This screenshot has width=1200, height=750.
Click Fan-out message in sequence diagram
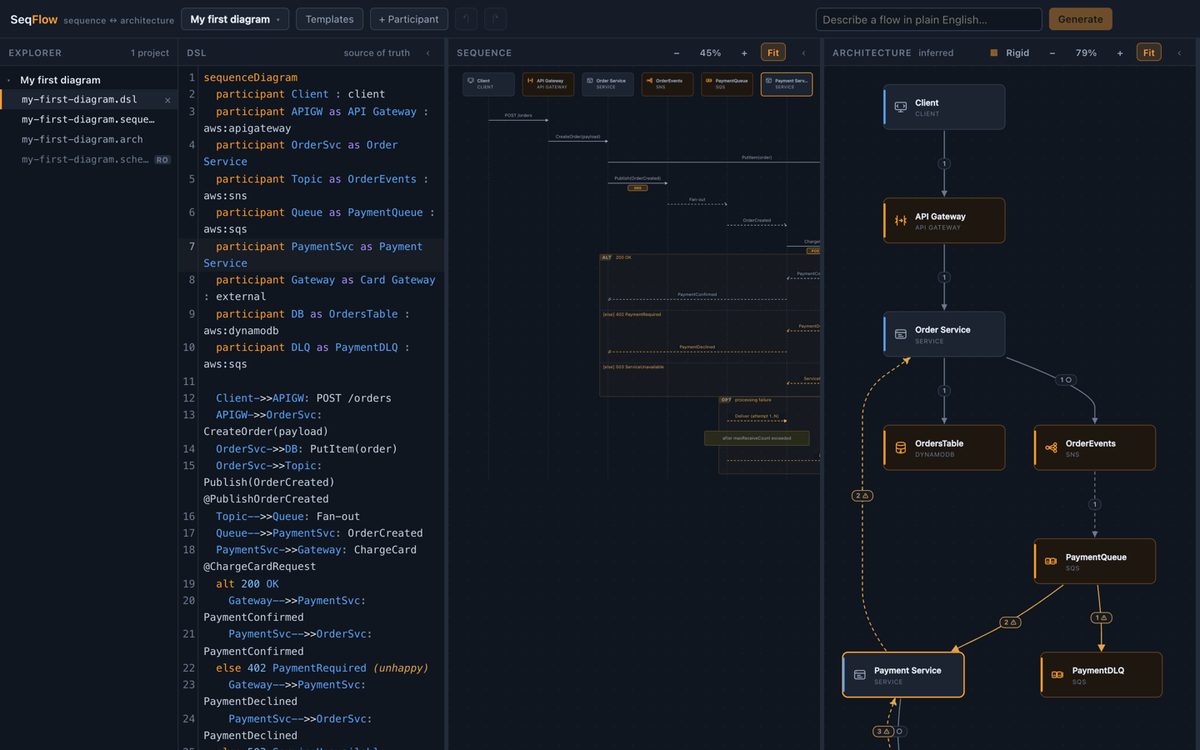click(x=697, y=199)
